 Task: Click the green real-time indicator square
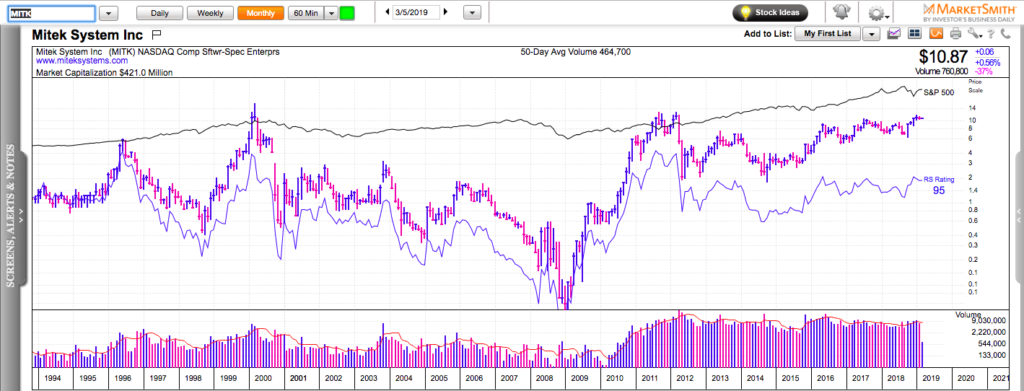[x=347, y=13]
